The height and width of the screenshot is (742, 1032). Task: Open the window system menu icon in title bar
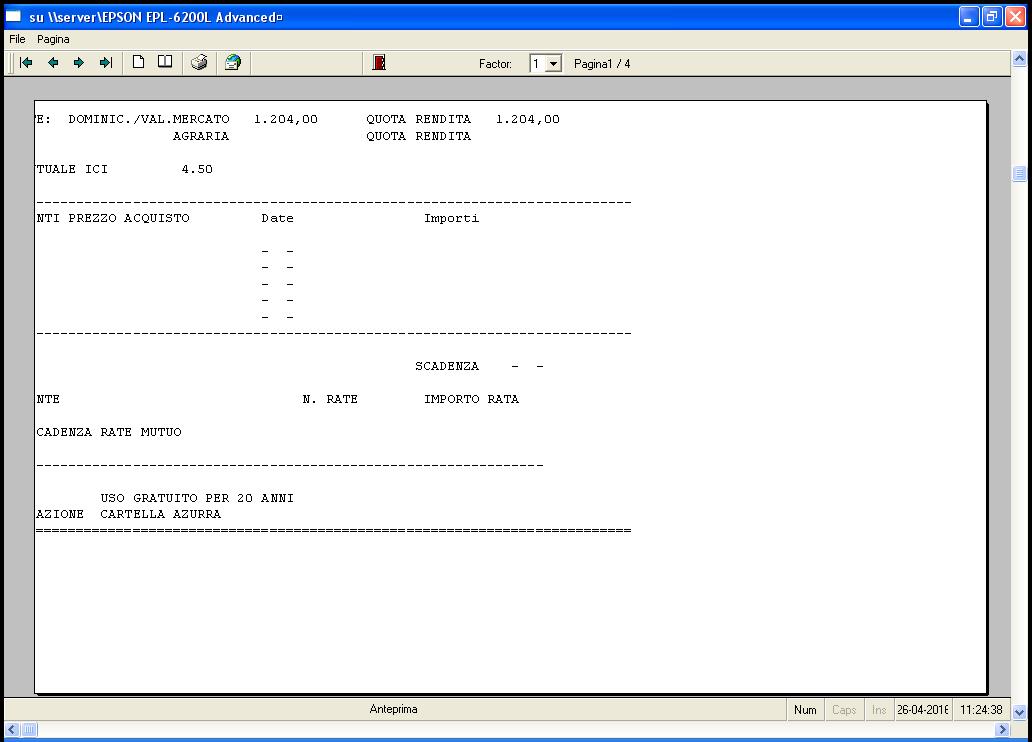point(13,16)
